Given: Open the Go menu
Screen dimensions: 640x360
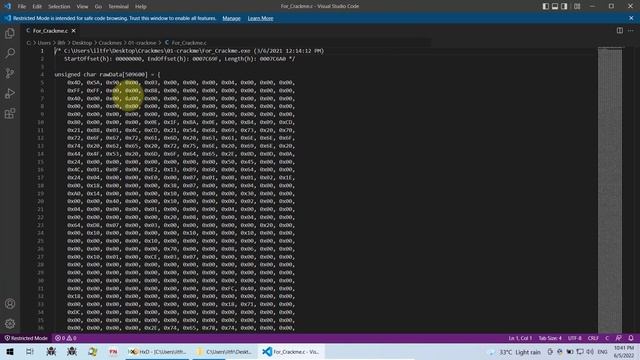Looking at the screenshot, I should tap(98, 7).
